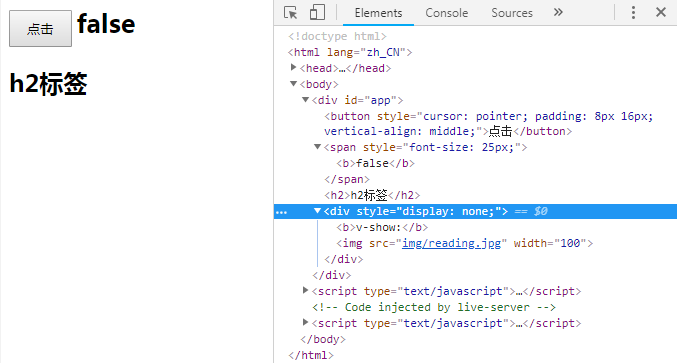
Task: Select the live-server comment line
Action: click(434, 307)
